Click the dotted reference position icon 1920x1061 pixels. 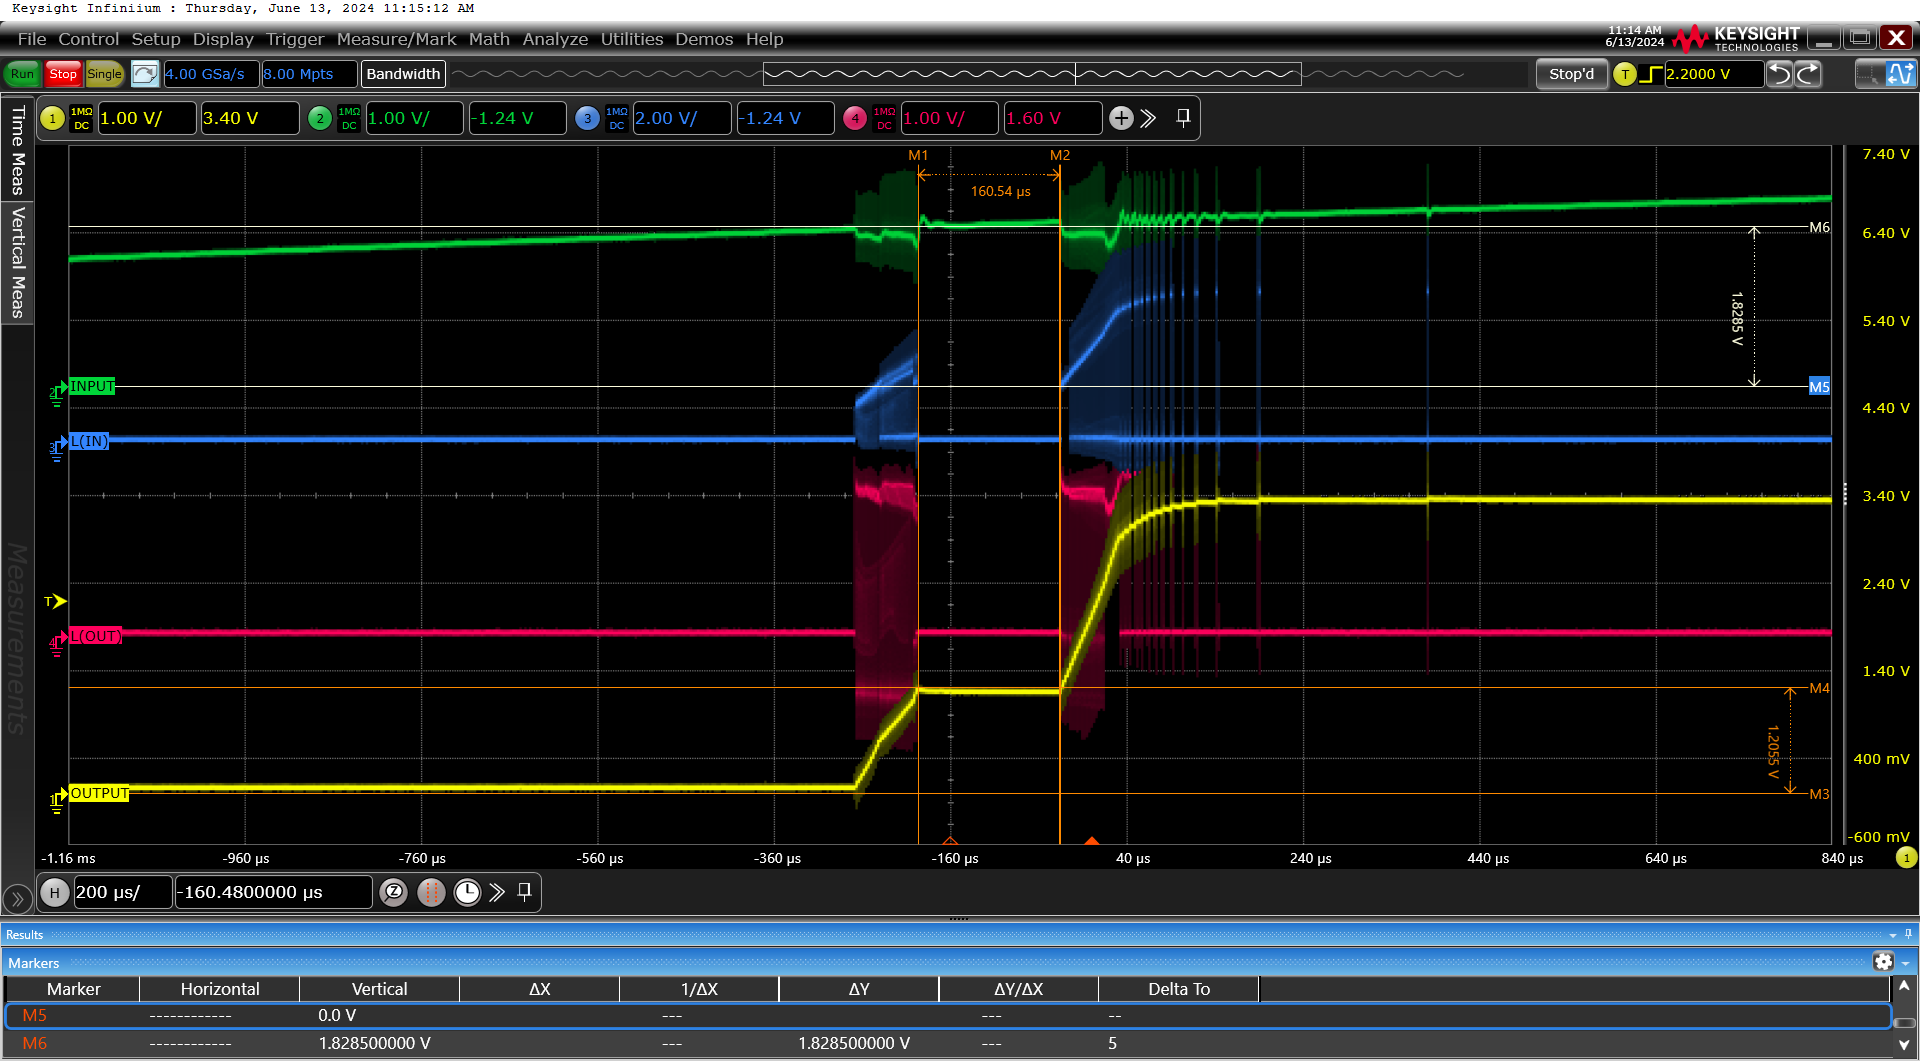tap(431, 892)
